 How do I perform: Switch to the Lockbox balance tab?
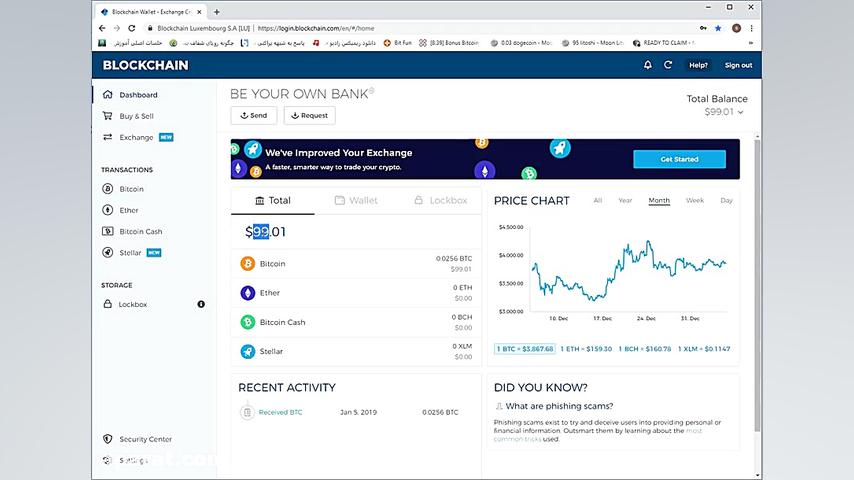point(440,200)
